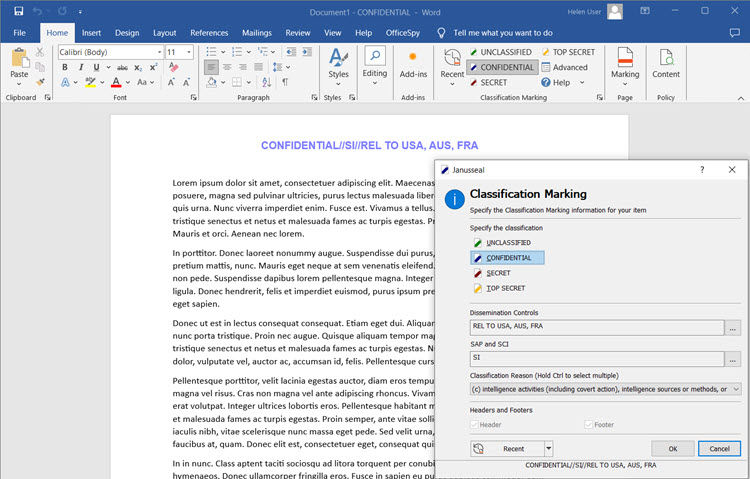The height and width of the screenshot is (479, 750).
Task: Select Center paragraph alignment
Action: point(227,67)
